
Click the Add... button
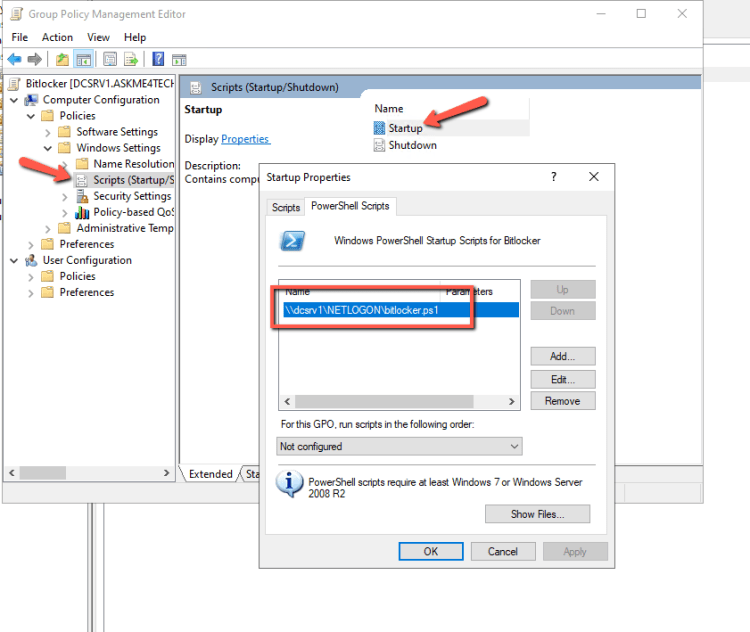[563, 356]
